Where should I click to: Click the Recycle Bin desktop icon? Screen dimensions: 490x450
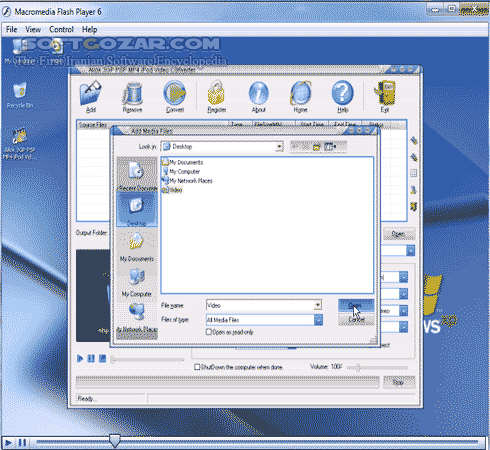tap(20, 95)
